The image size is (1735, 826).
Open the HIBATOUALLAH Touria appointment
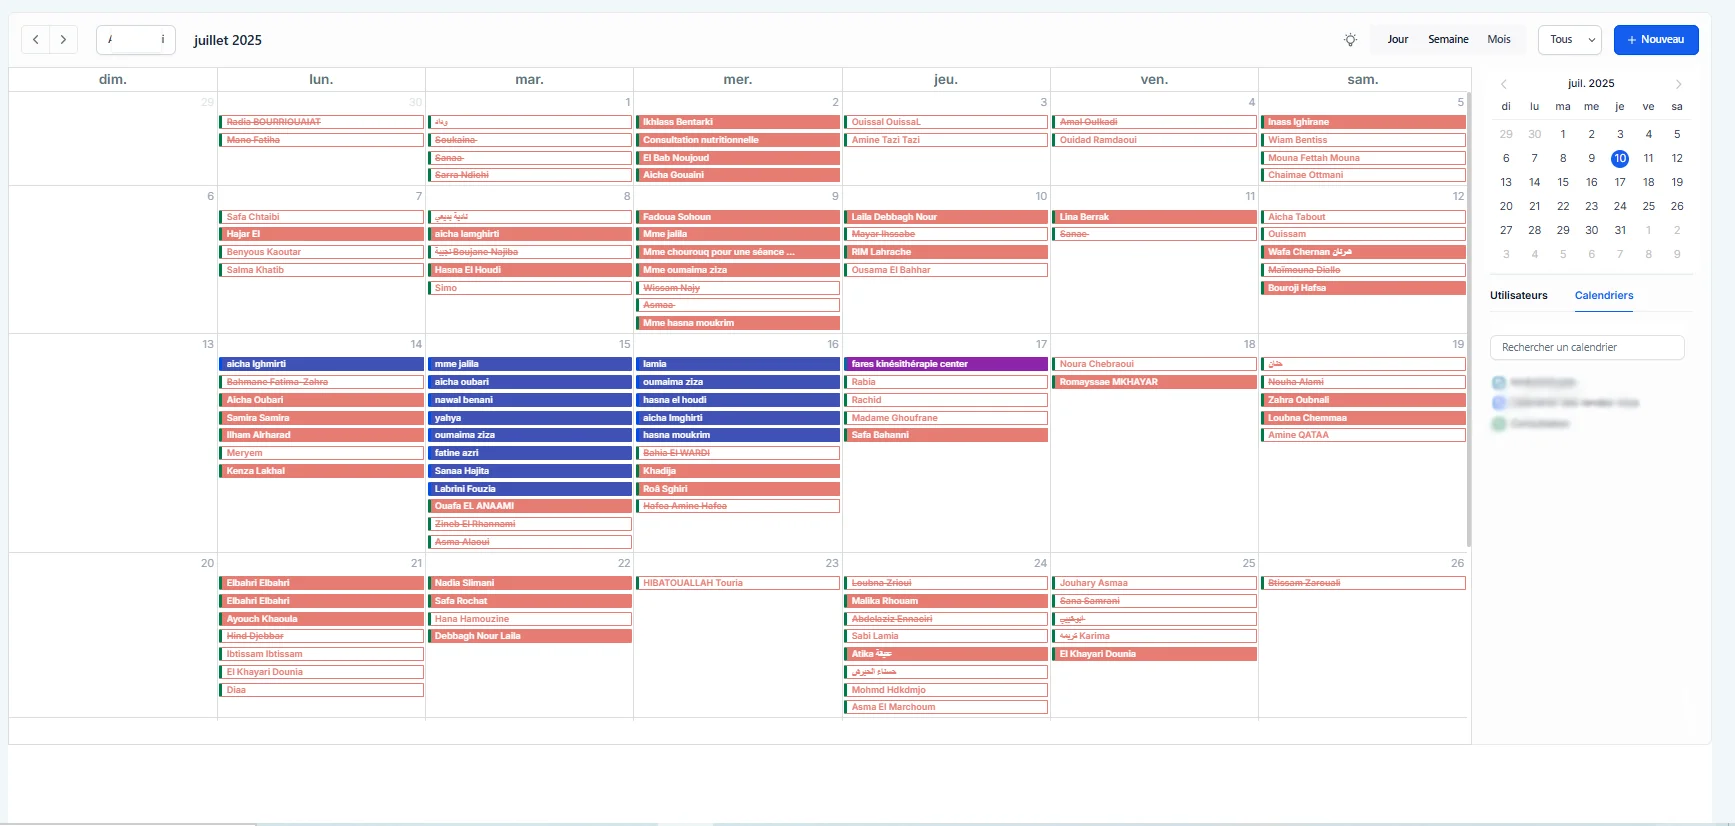(738, 583)
